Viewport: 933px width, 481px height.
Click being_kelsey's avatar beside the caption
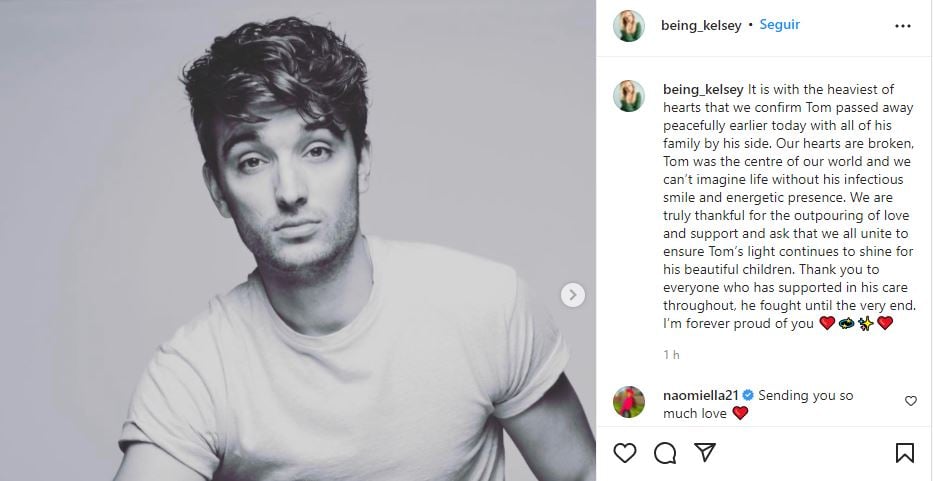[629, 96]
